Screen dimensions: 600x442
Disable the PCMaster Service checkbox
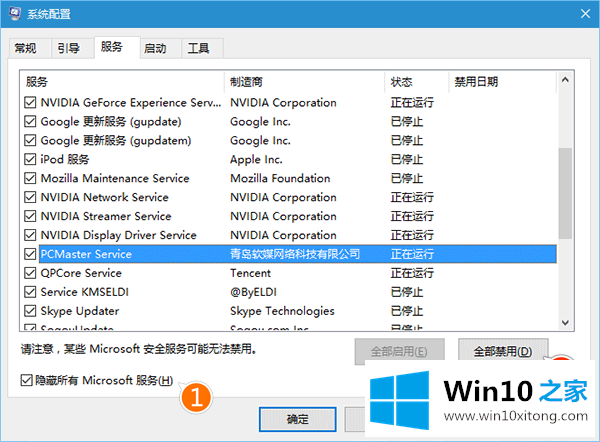click(29, 254)
